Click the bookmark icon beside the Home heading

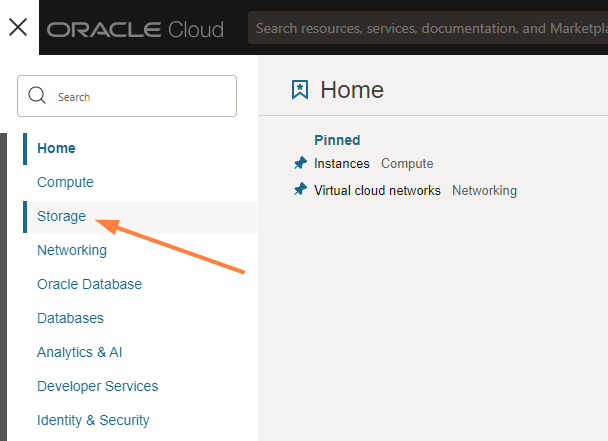[x=299, y=90]
